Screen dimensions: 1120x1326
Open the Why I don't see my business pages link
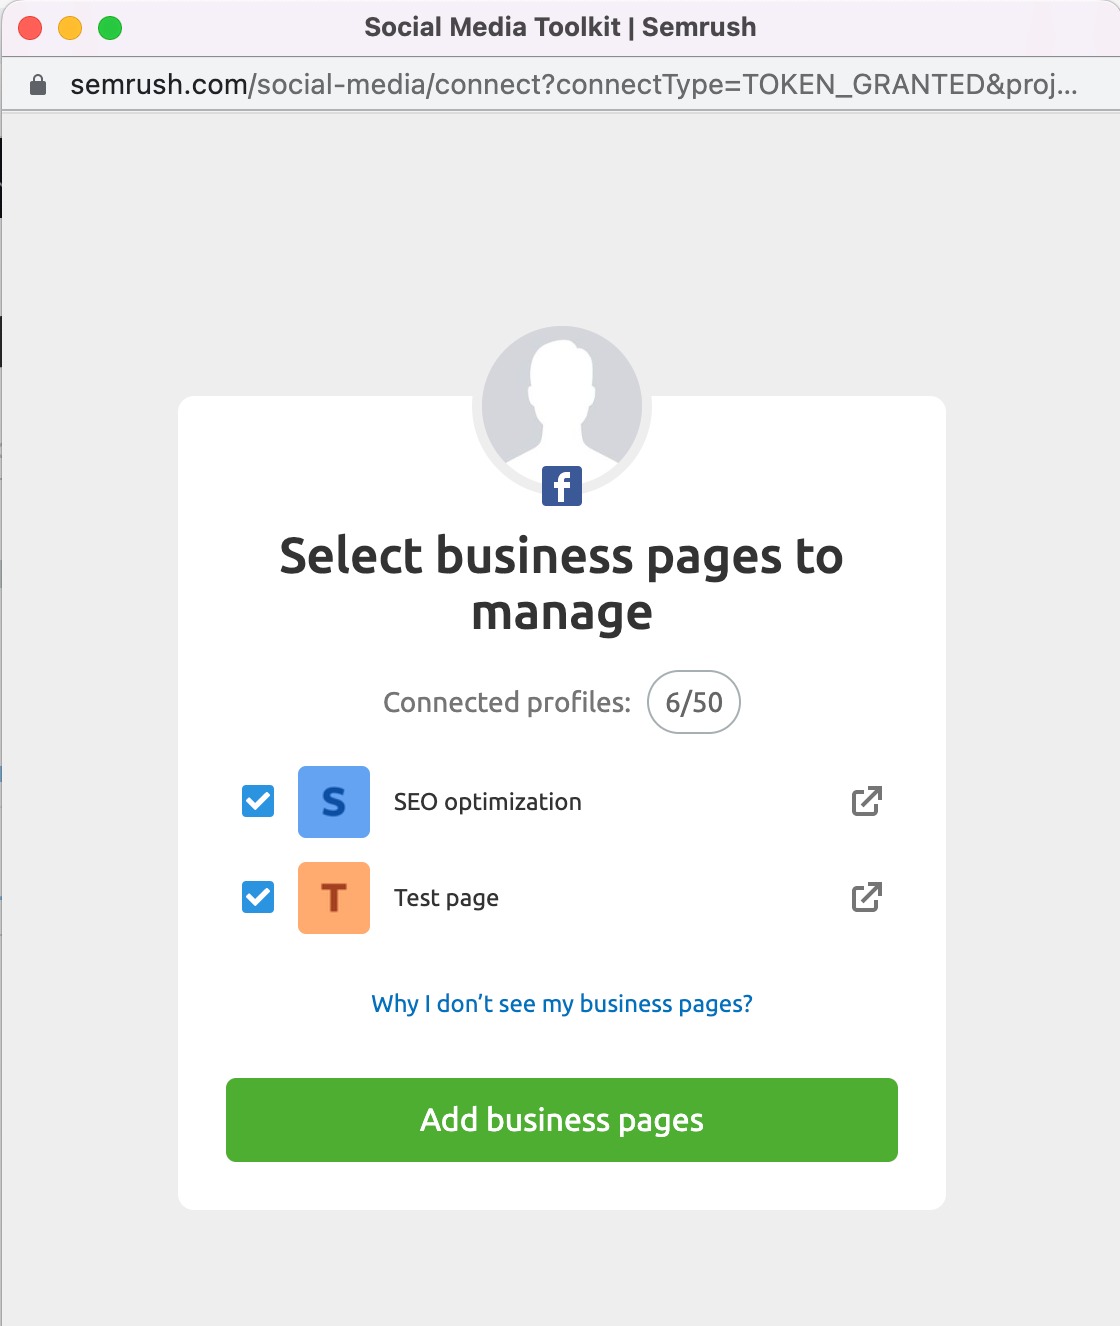click(561, 1003)
